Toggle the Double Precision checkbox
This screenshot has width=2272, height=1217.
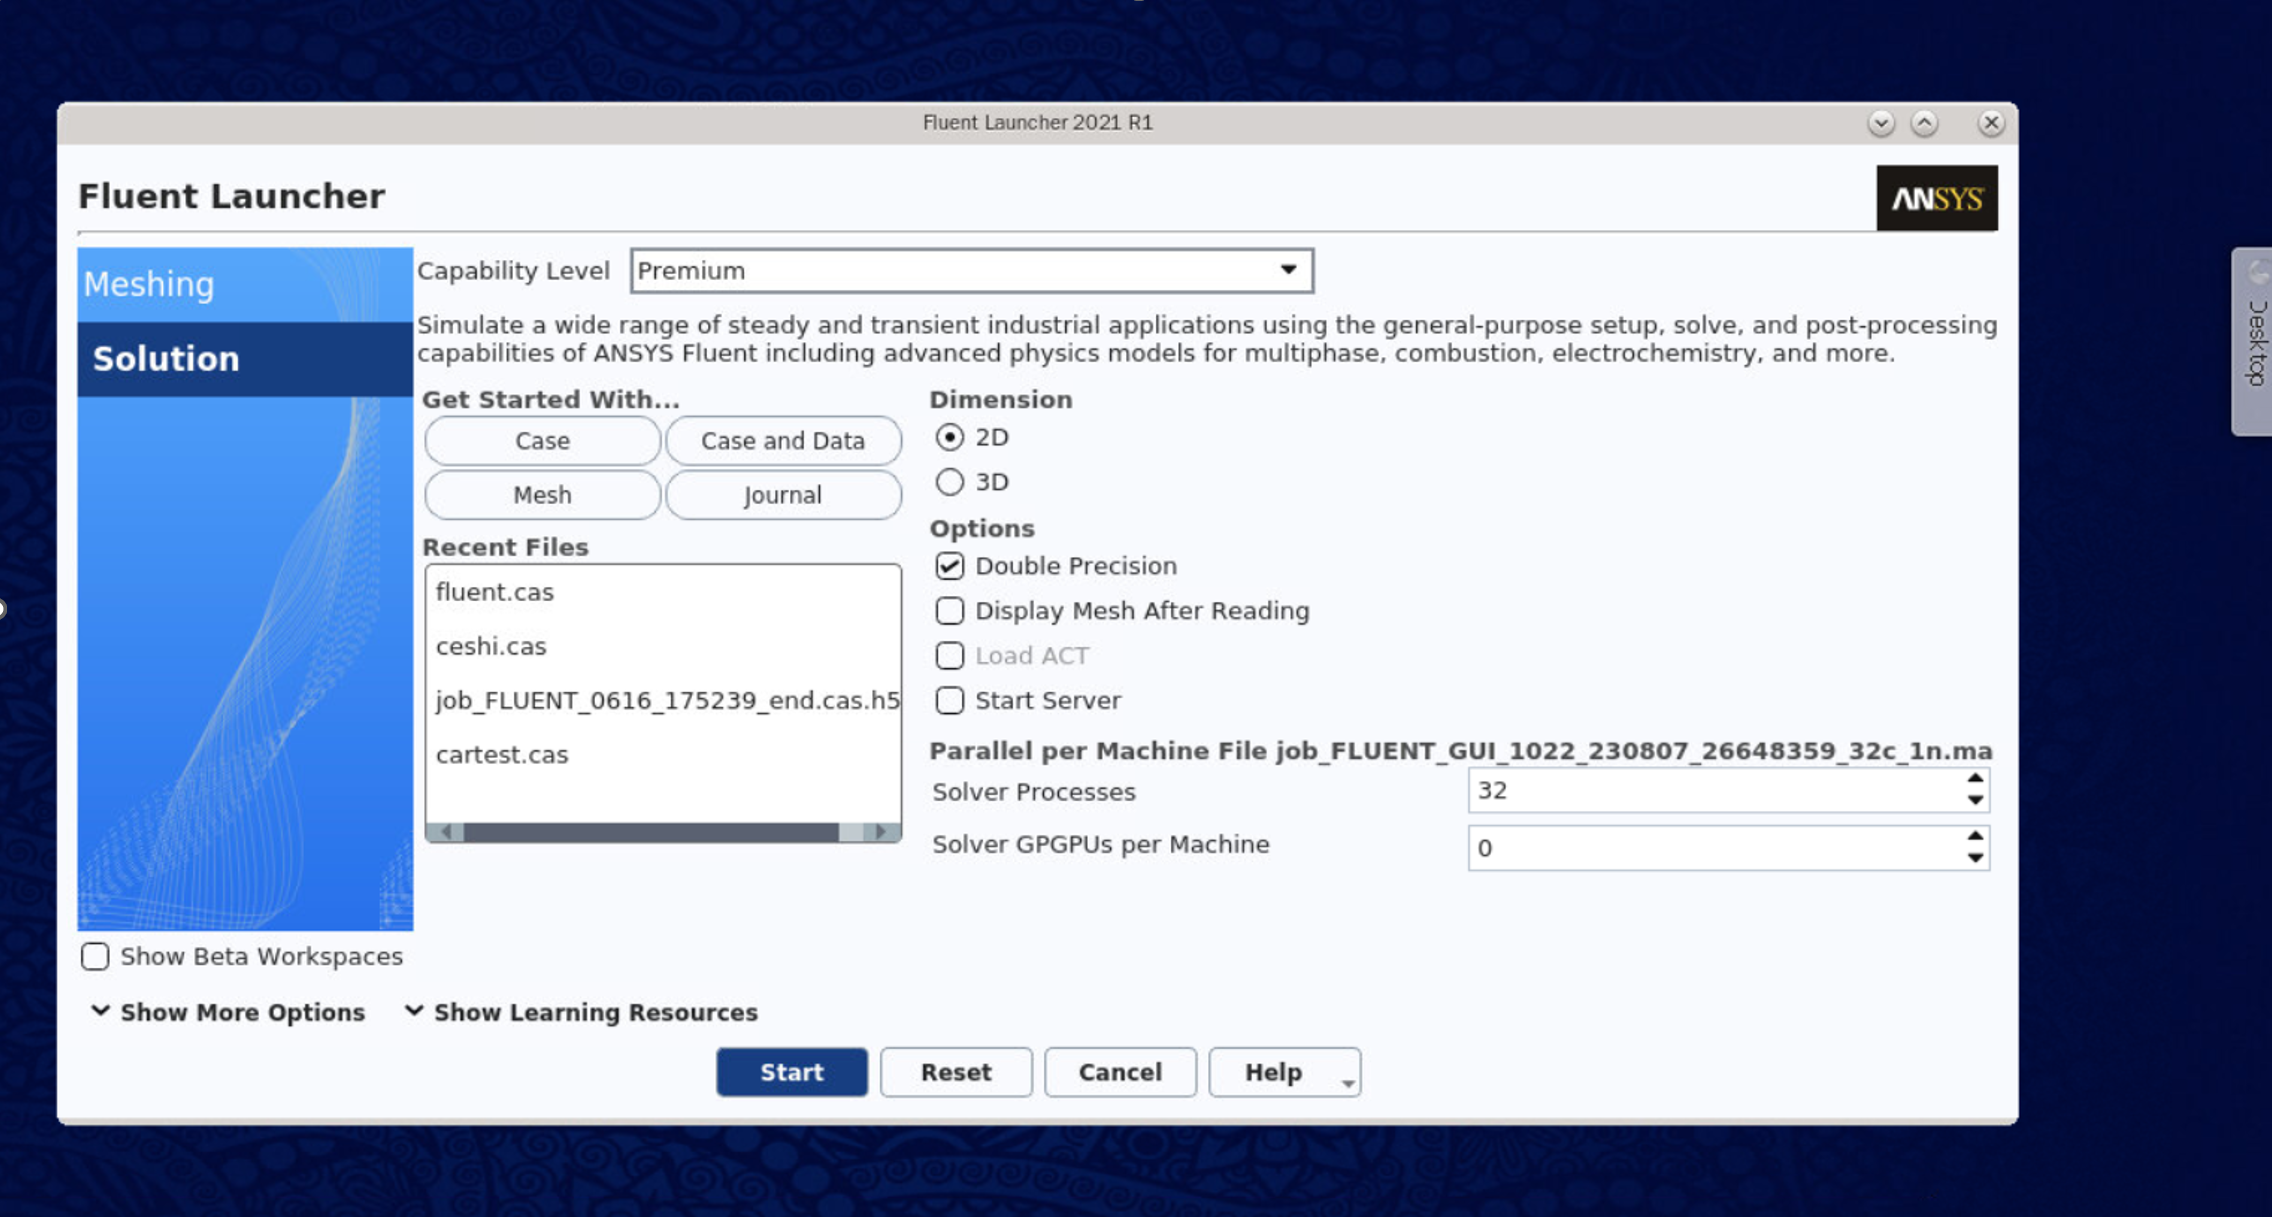(949, 566)
